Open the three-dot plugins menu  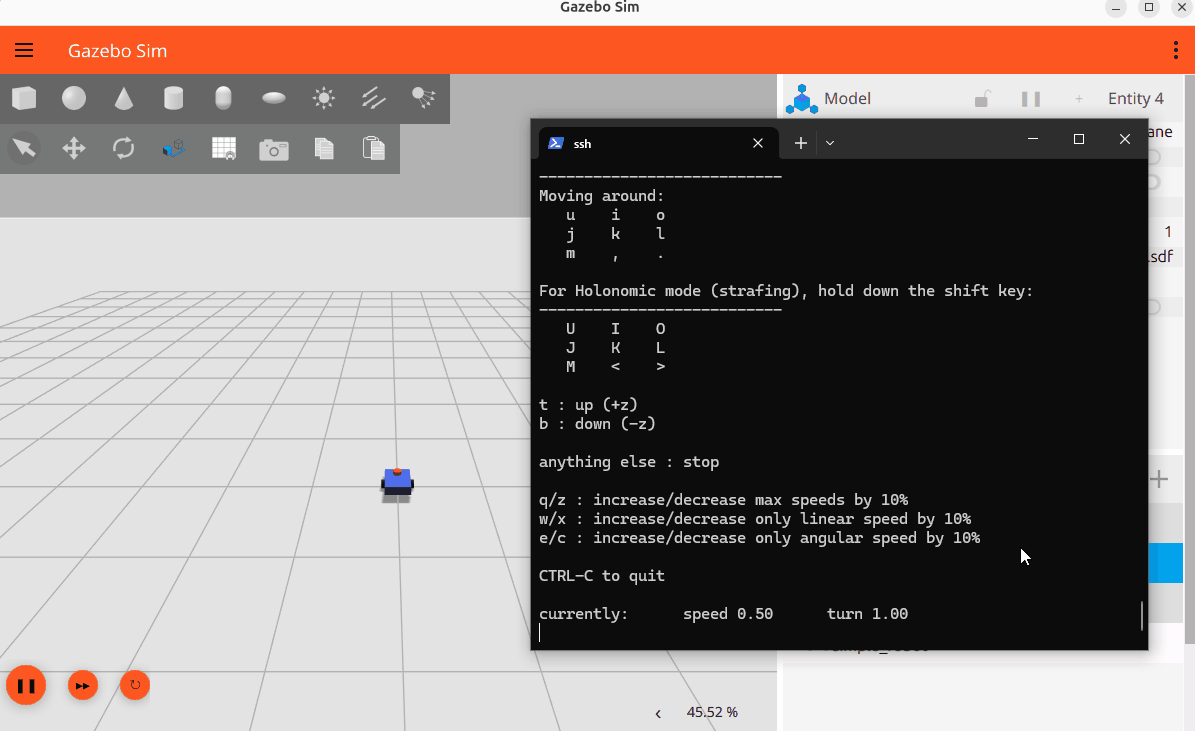1176,50
